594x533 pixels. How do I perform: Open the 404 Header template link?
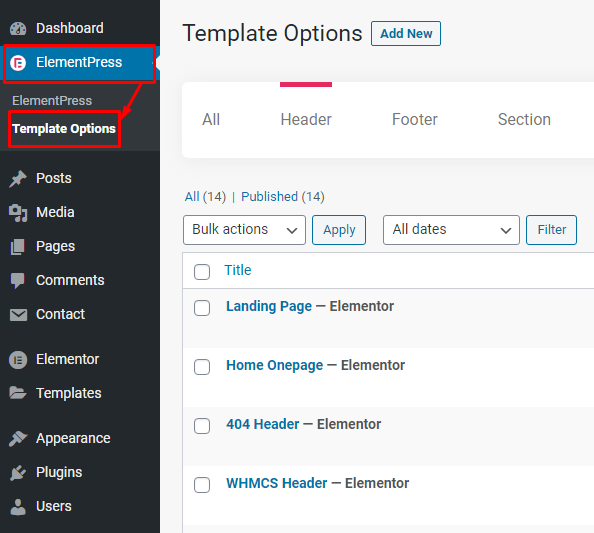click(x=263, y=424)
